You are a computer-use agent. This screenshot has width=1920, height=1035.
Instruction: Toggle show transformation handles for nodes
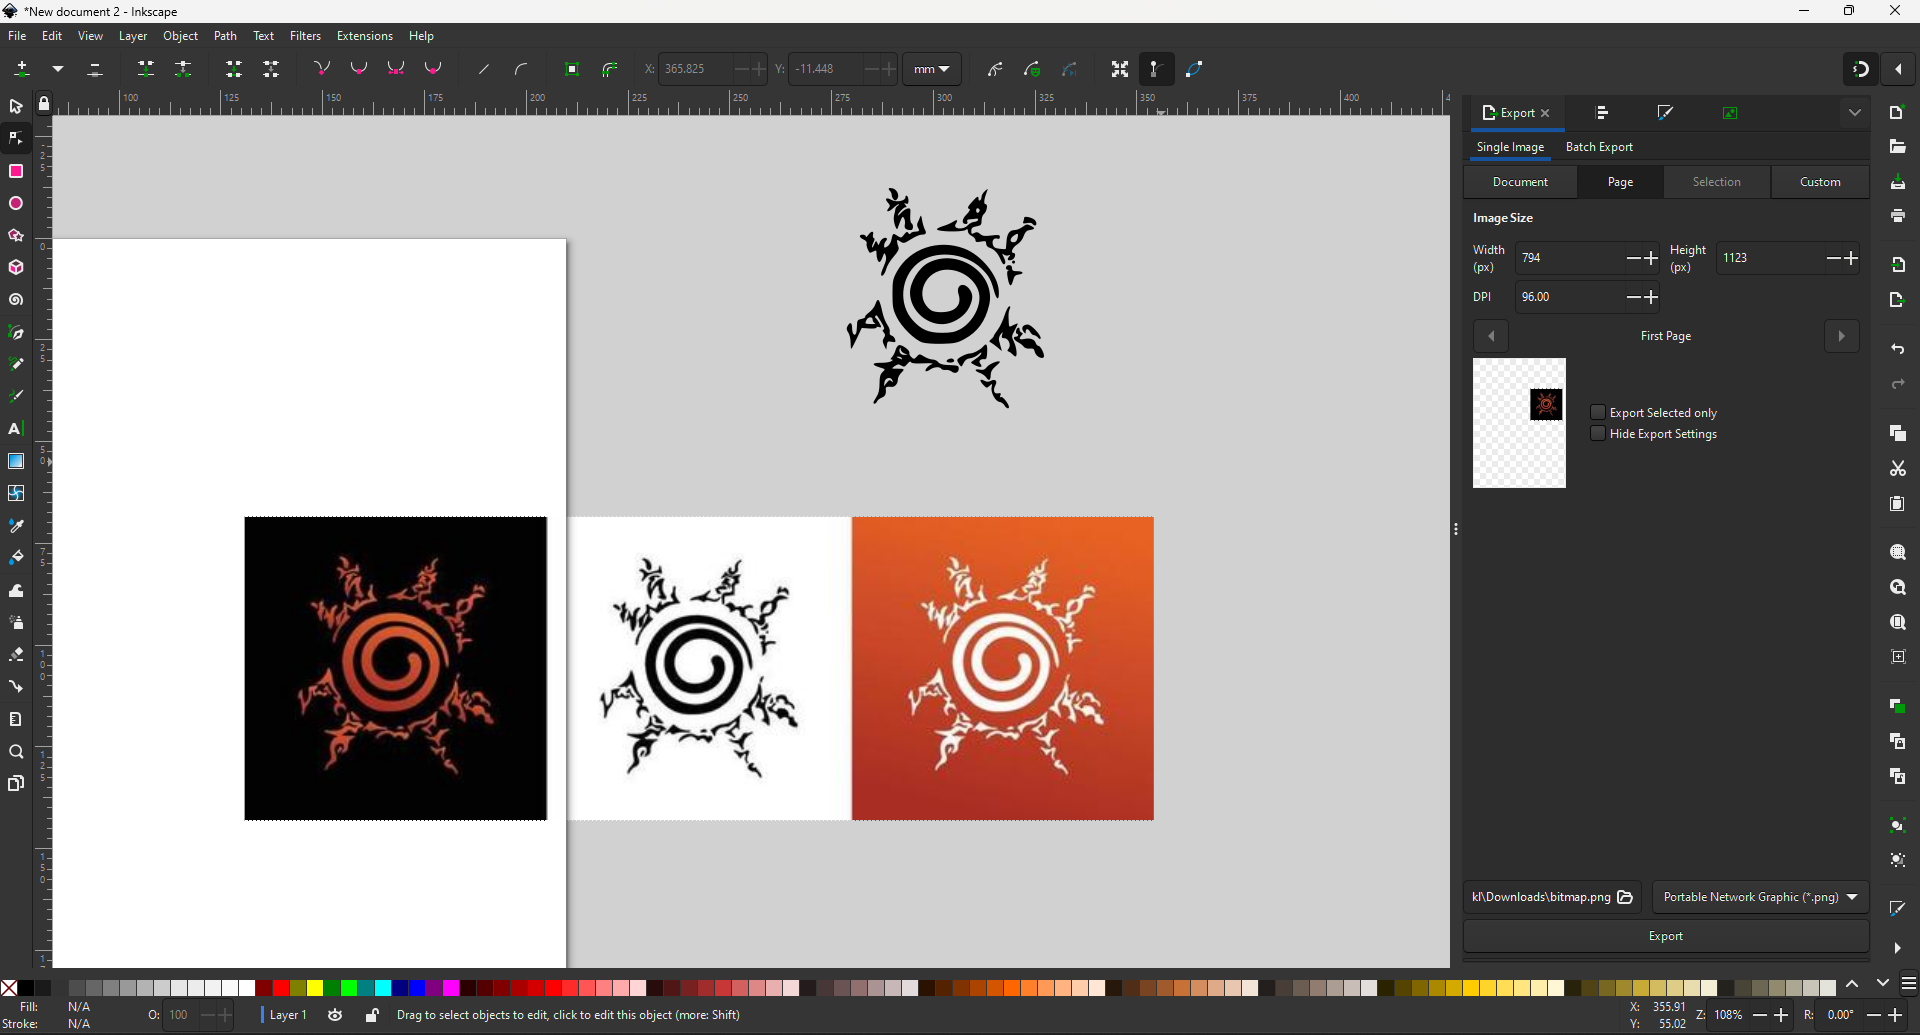[x=1119, y=69]
